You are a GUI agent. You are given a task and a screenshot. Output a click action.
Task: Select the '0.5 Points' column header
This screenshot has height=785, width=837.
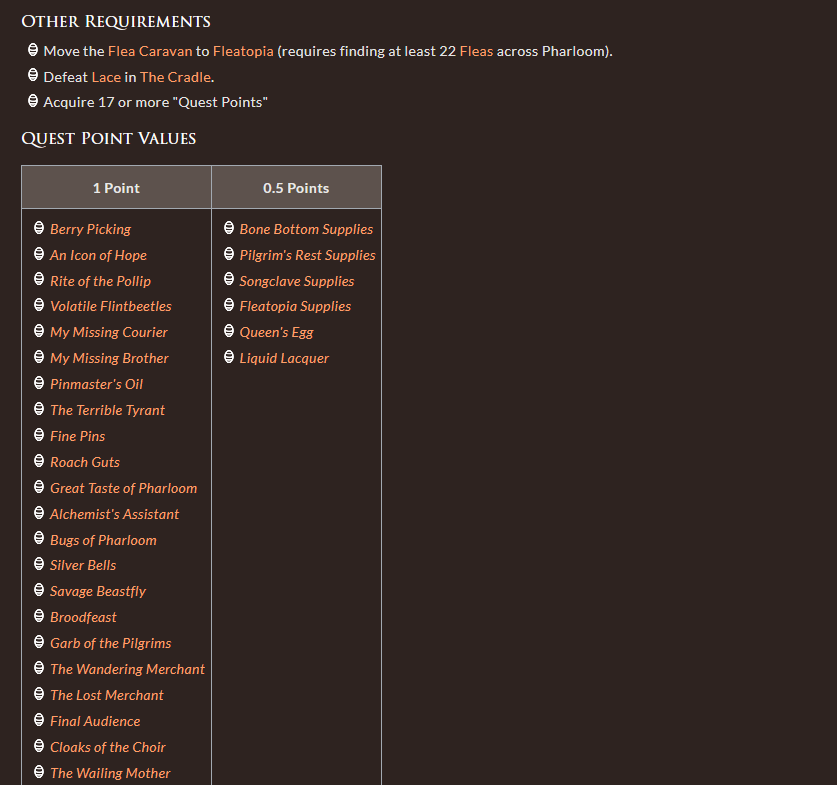pyautogui.click(x=296, y=188)
